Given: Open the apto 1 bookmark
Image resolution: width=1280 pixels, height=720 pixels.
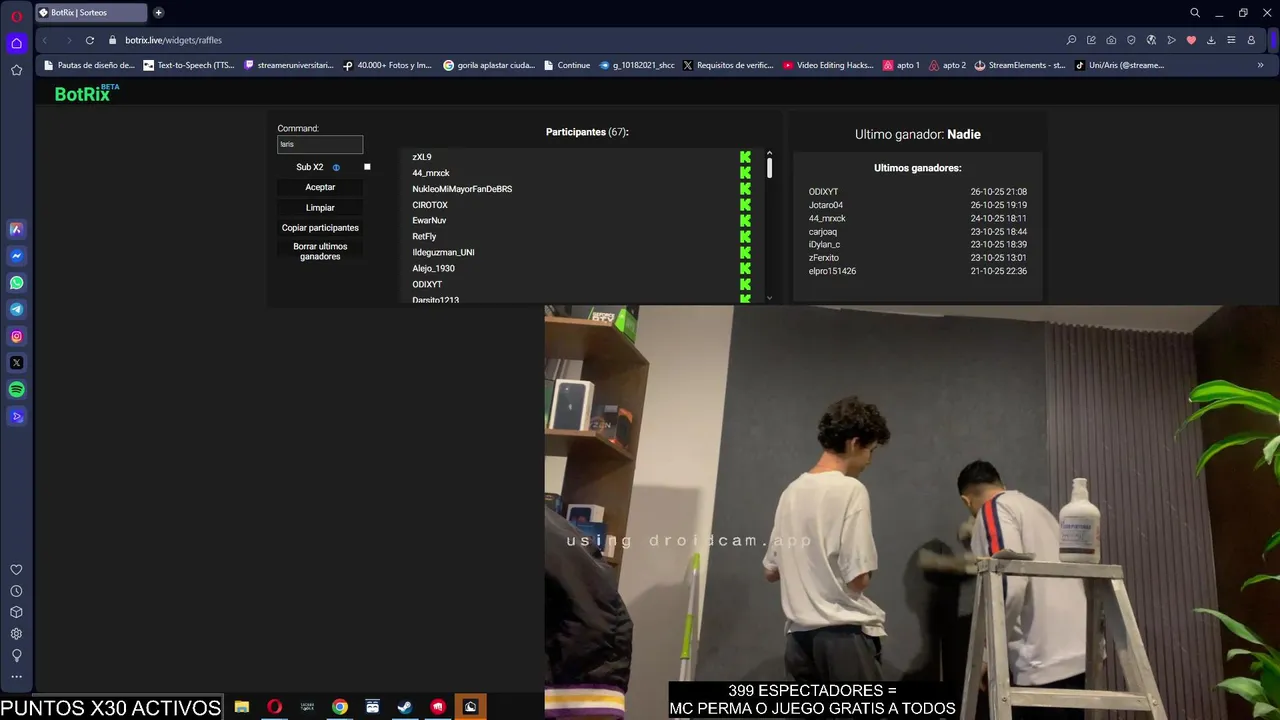Looking at the screenshot, I should coord(901,65).
